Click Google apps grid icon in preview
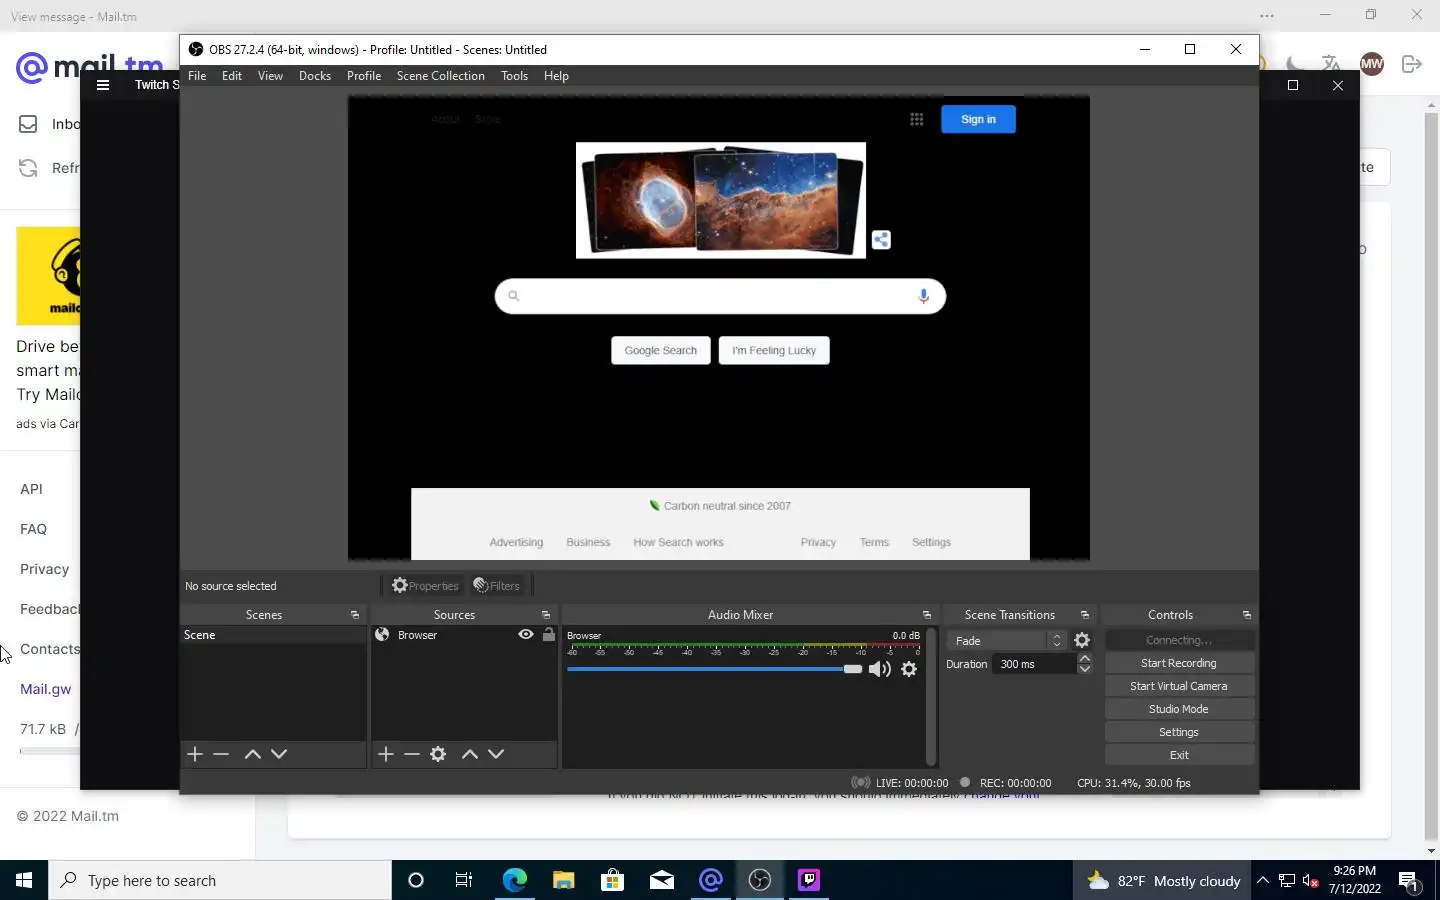This screenshot has width=1440, height=900. click(916, 119)
